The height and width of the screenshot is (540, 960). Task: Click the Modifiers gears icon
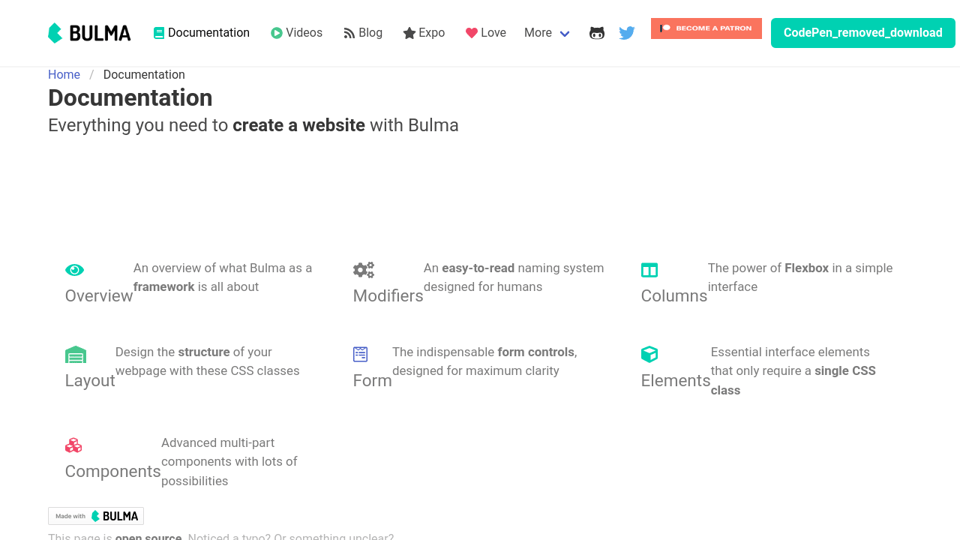click(x=364, y=269)
